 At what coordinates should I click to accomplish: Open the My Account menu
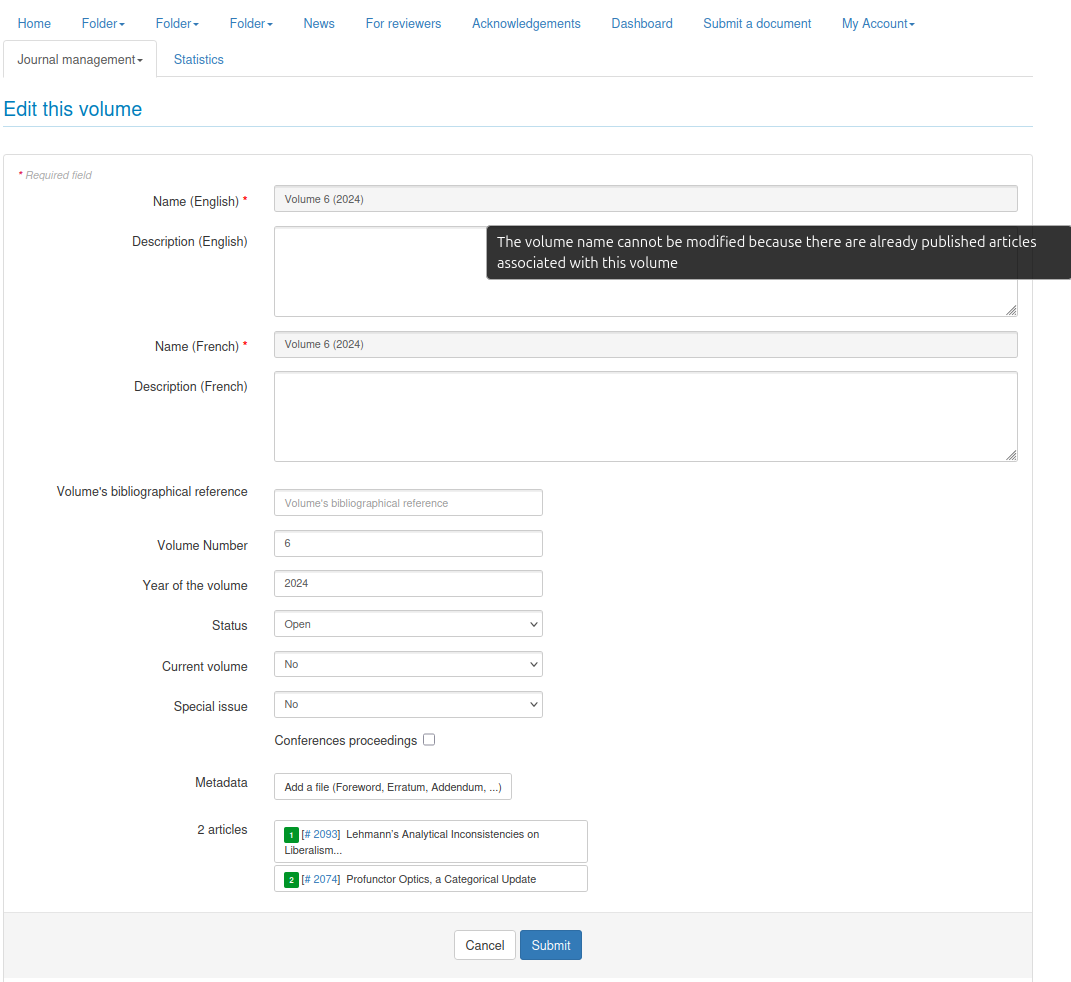[x=878, y=23]
